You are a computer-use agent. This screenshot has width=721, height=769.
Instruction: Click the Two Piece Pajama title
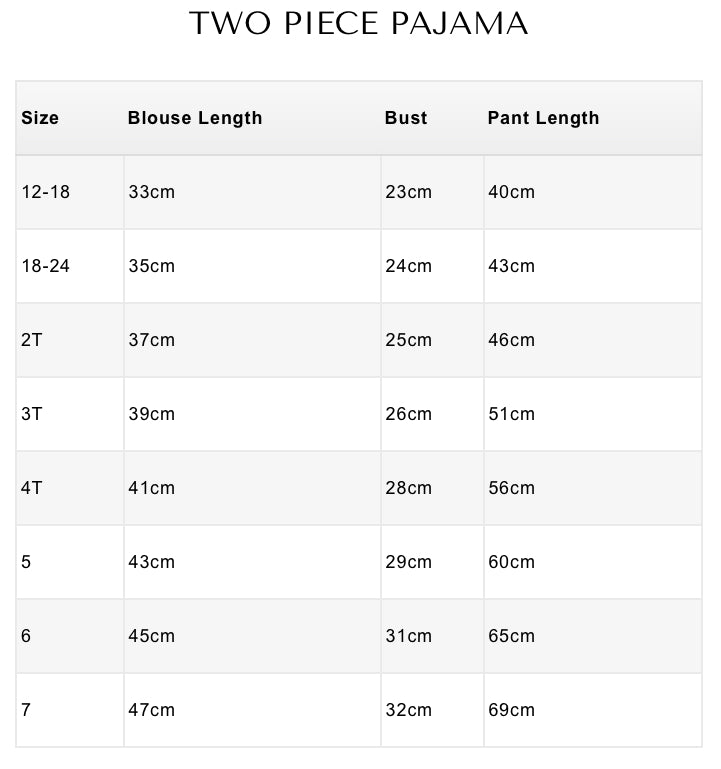point(359,24)
